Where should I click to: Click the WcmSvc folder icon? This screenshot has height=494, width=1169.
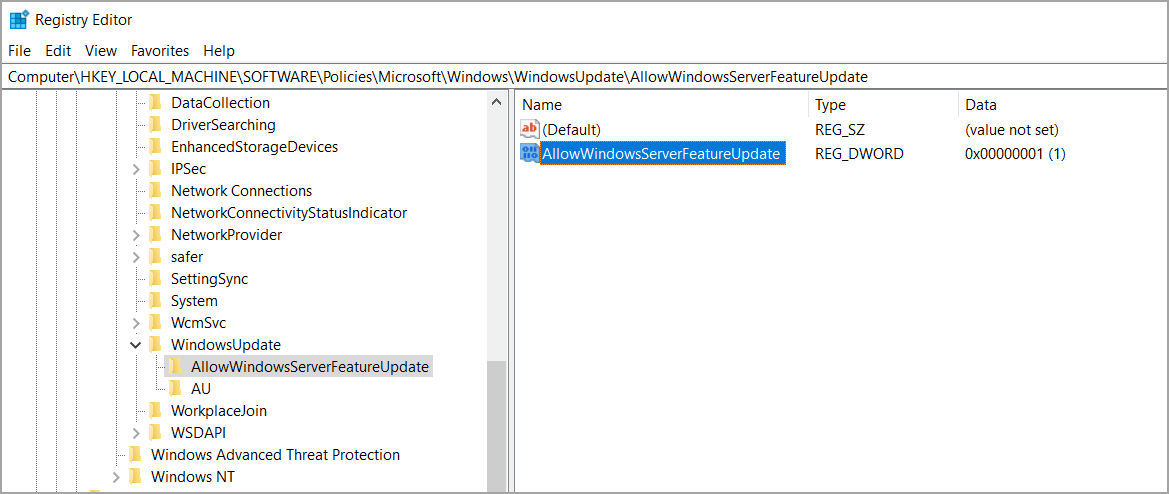tap(155, 323)
